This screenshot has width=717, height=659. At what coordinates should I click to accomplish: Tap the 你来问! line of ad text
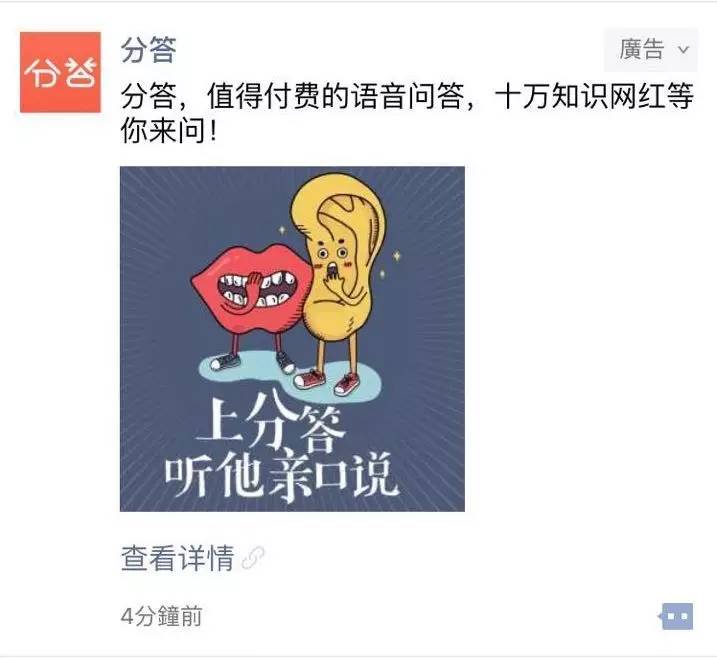coord(168,130)
